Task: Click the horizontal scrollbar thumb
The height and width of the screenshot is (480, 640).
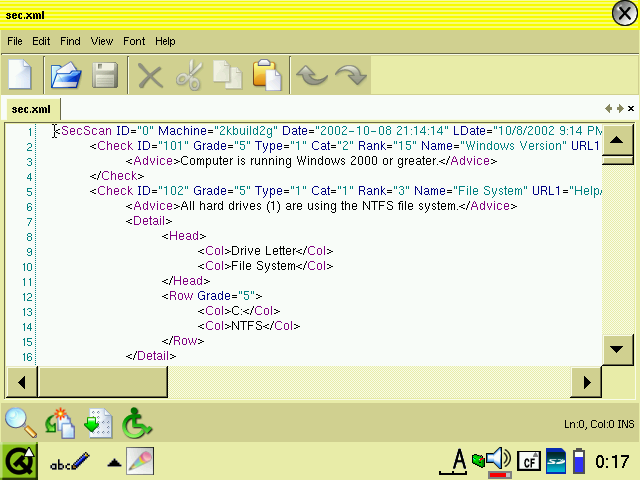Action: 102,382
